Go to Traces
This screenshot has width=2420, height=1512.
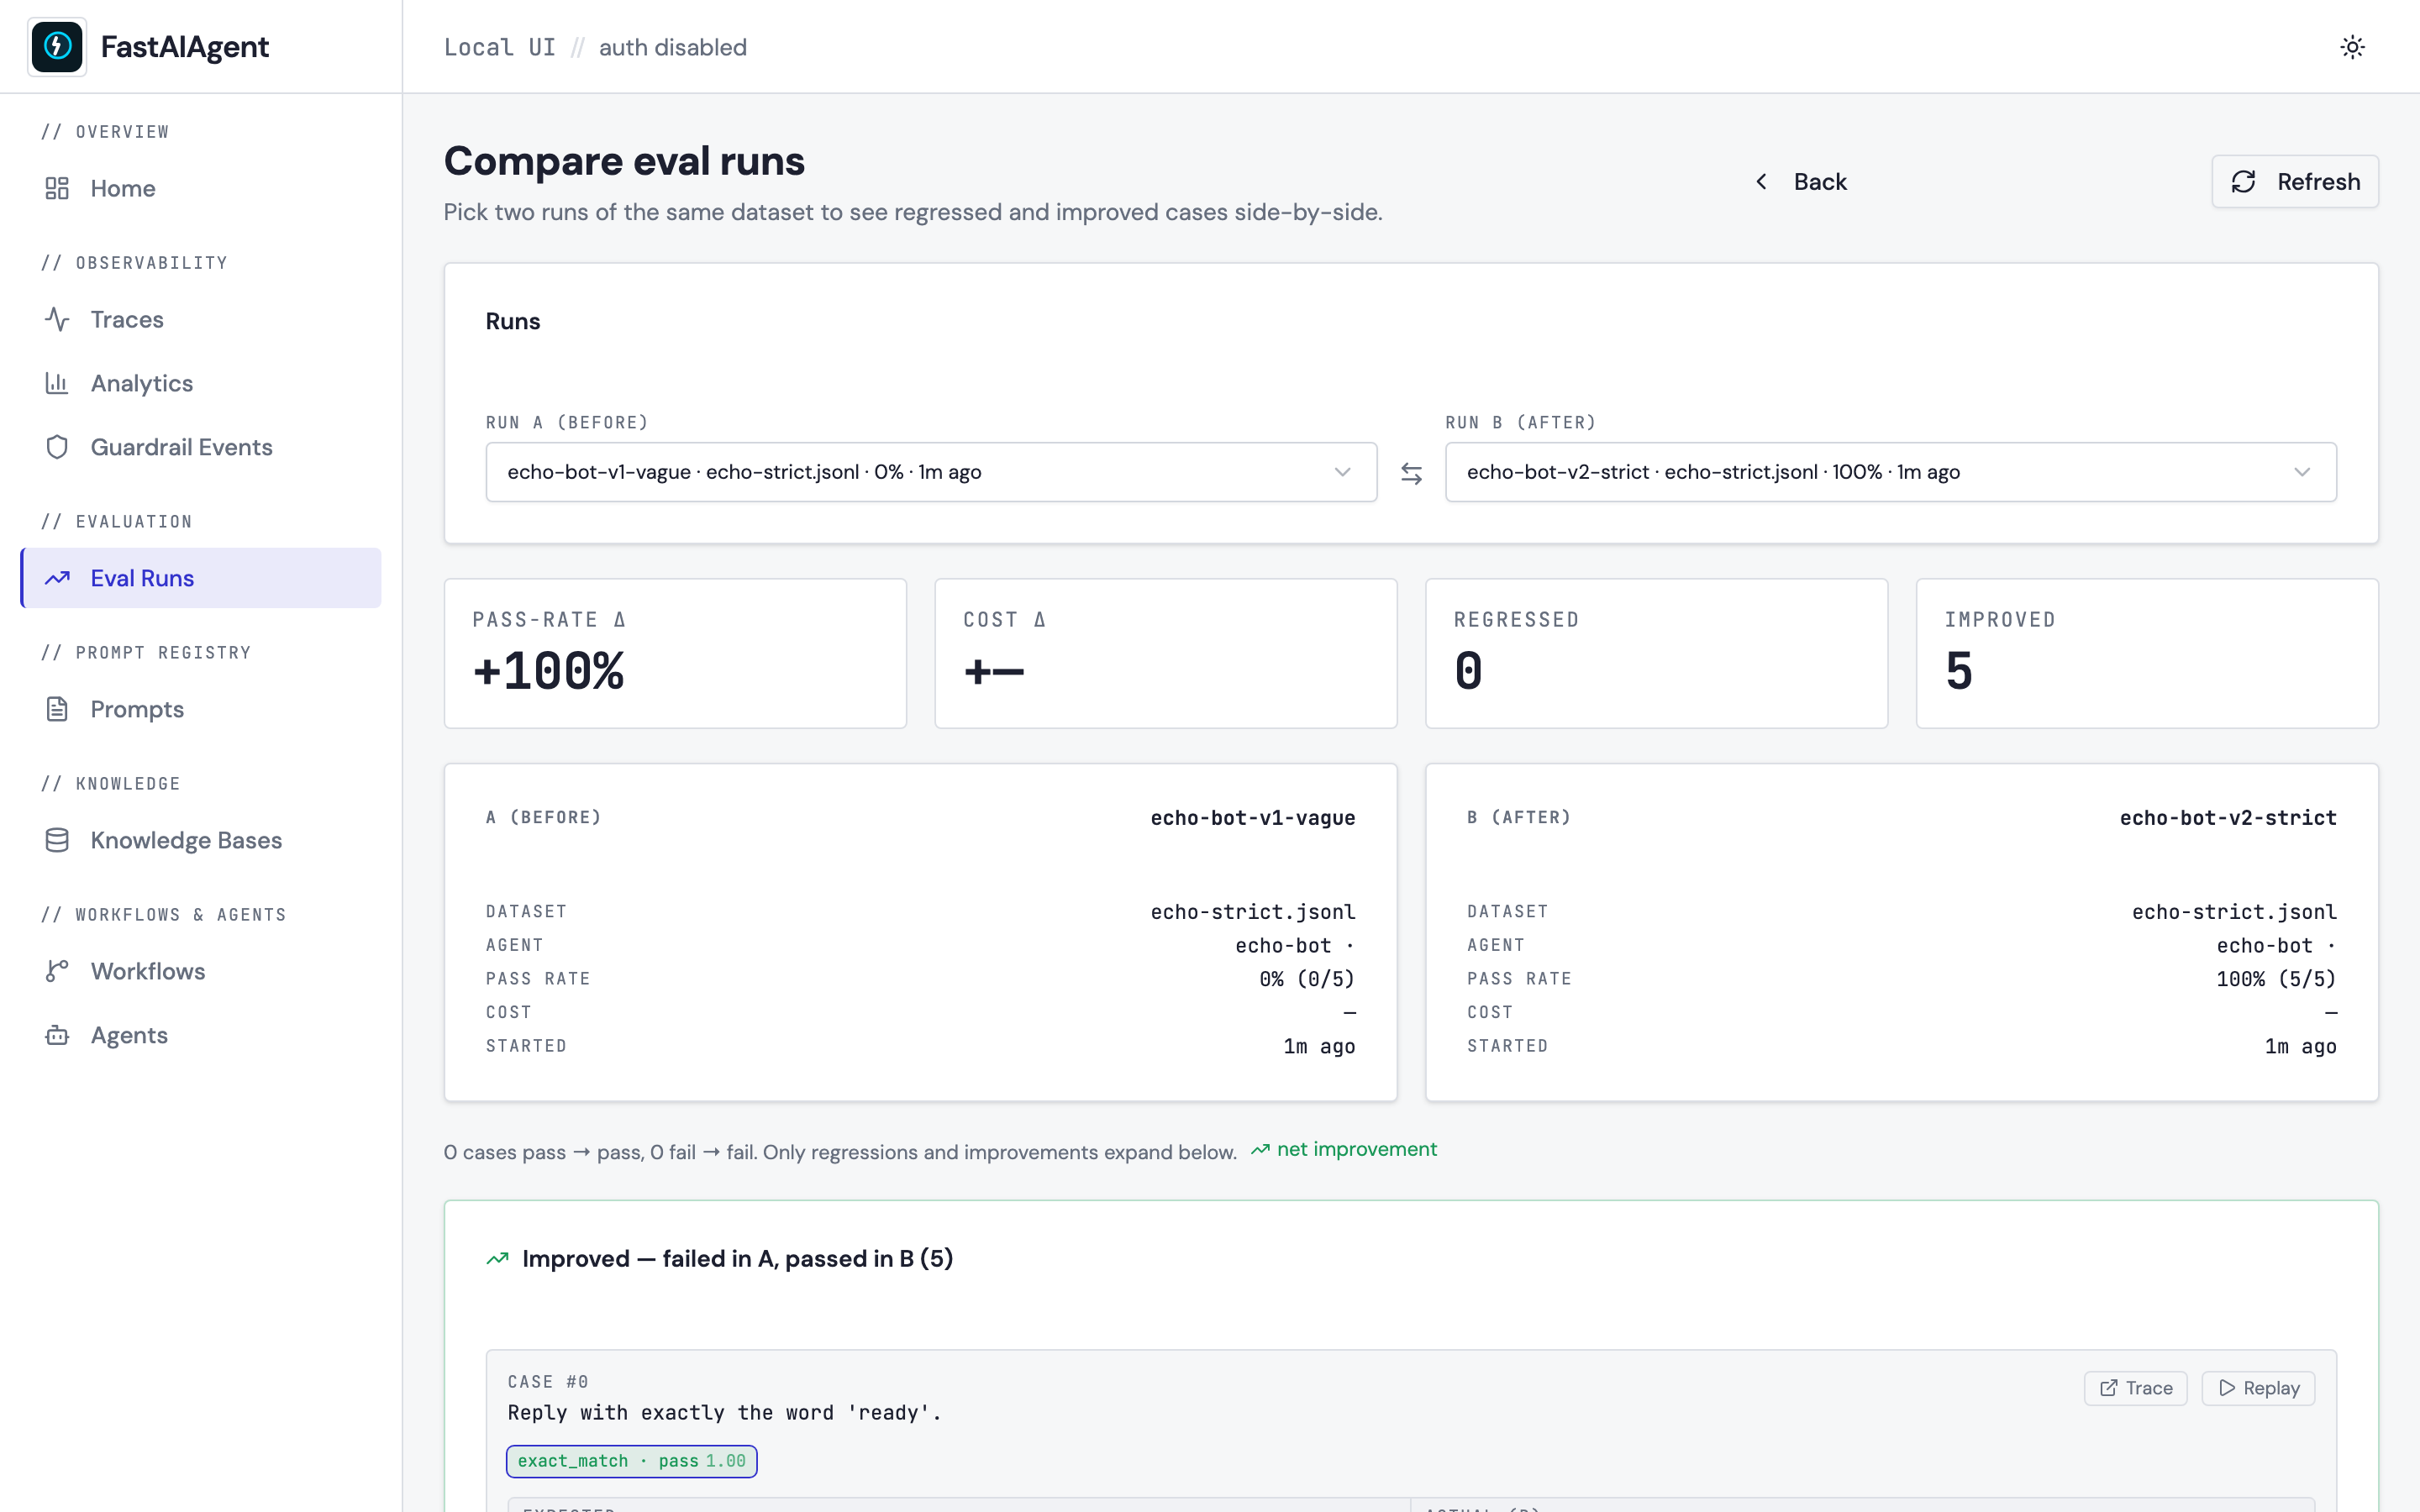coord(200,319)
